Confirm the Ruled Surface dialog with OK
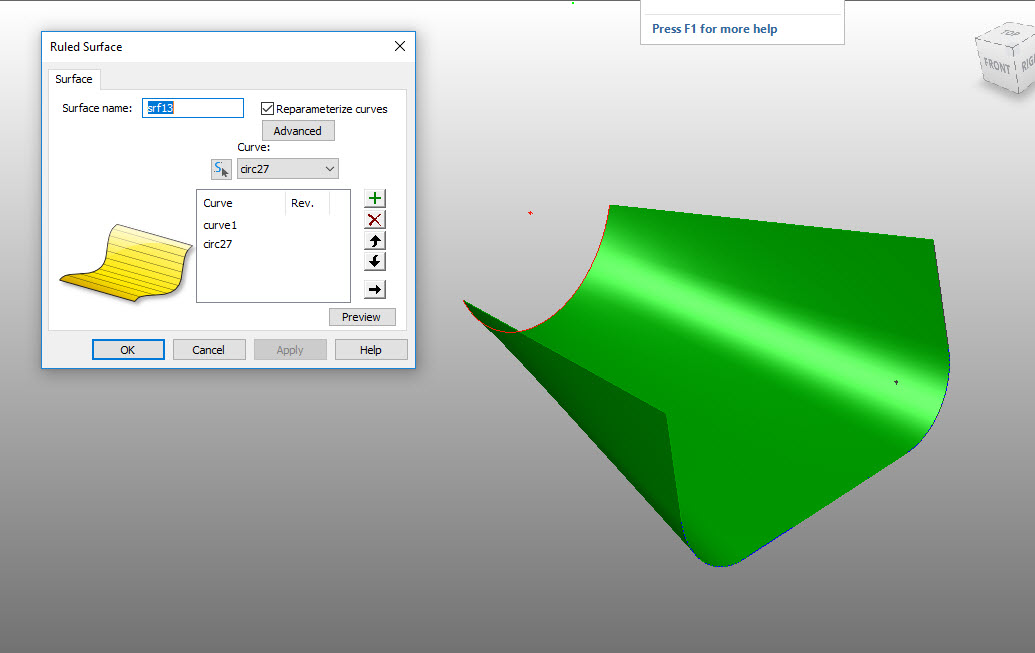 coord(128,349)
